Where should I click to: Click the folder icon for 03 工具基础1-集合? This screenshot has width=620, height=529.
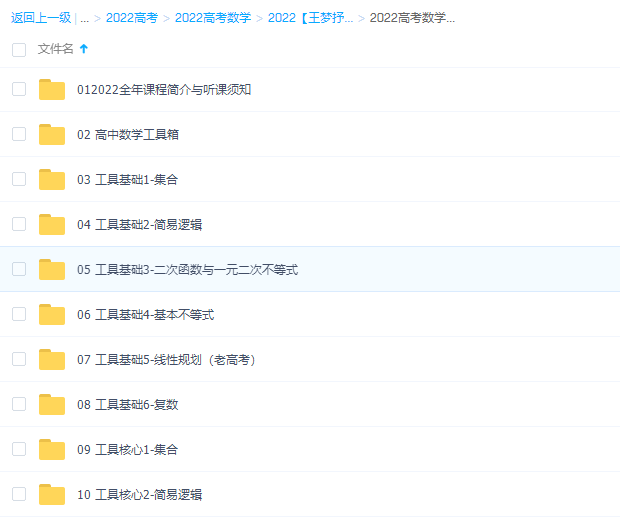click(51, 180)
